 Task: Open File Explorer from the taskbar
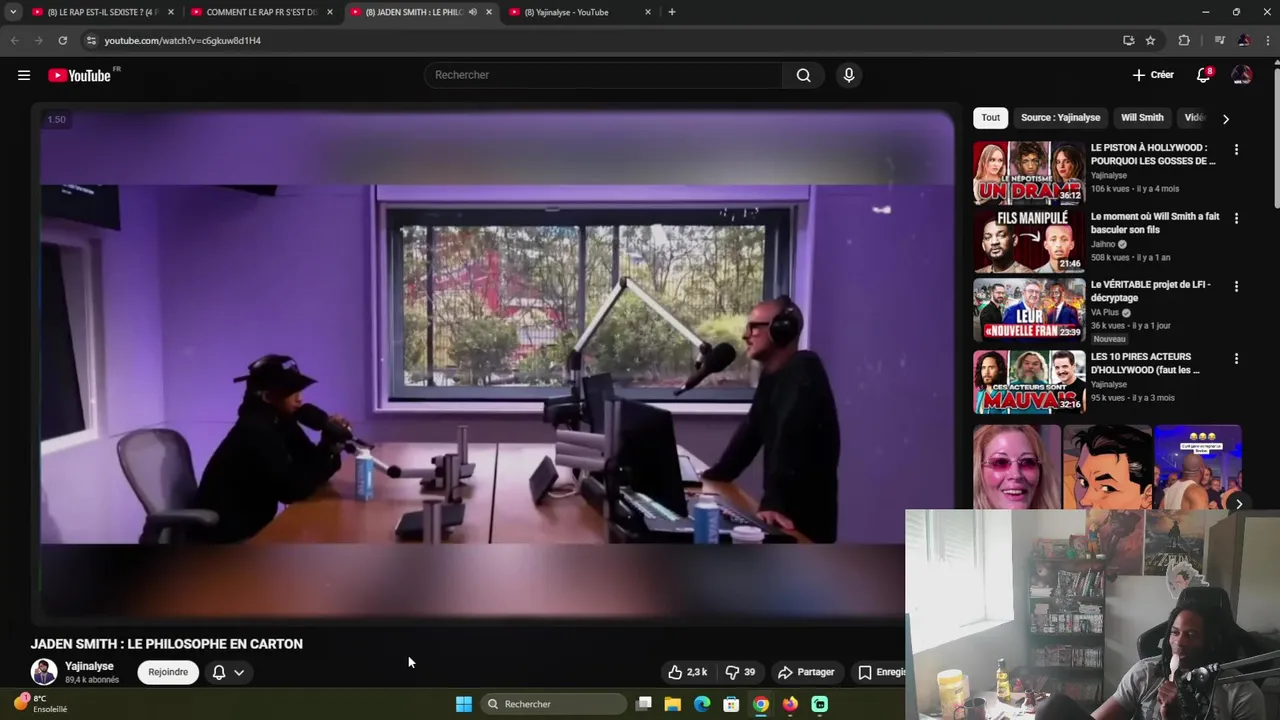tap(673, 704)
